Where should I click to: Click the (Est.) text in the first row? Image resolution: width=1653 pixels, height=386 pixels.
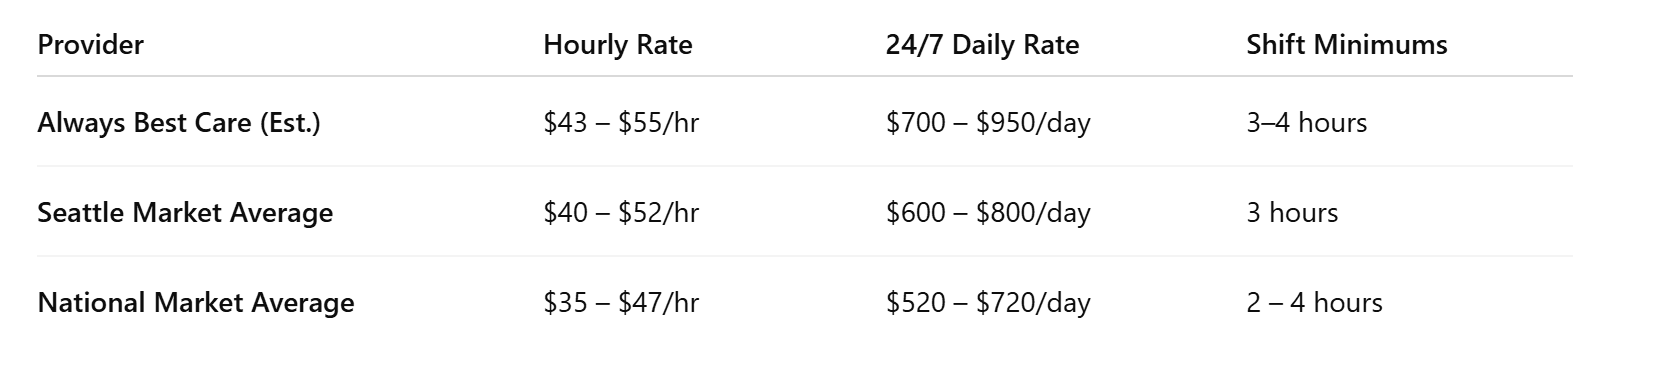point(290,123)
